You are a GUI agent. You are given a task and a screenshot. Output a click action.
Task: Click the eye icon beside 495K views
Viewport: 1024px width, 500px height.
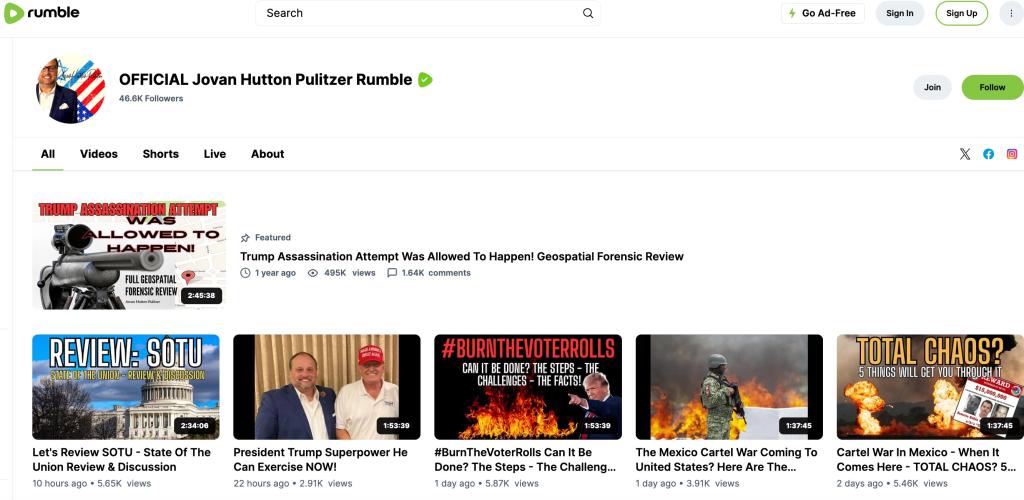tap(313, 273)
